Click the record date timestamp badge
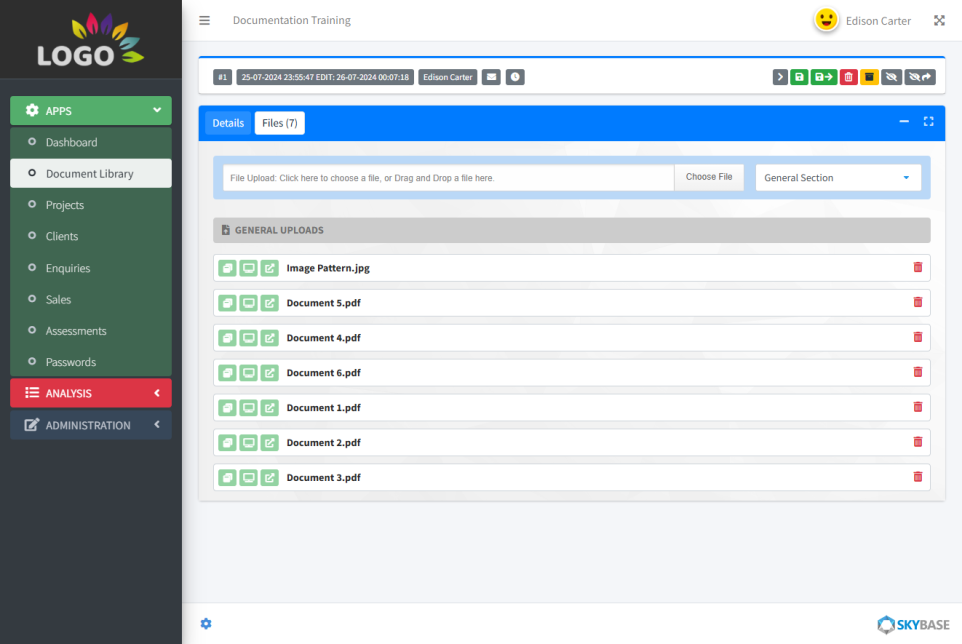The width and height of the screenshot is (962, 644). pos(325,77)
